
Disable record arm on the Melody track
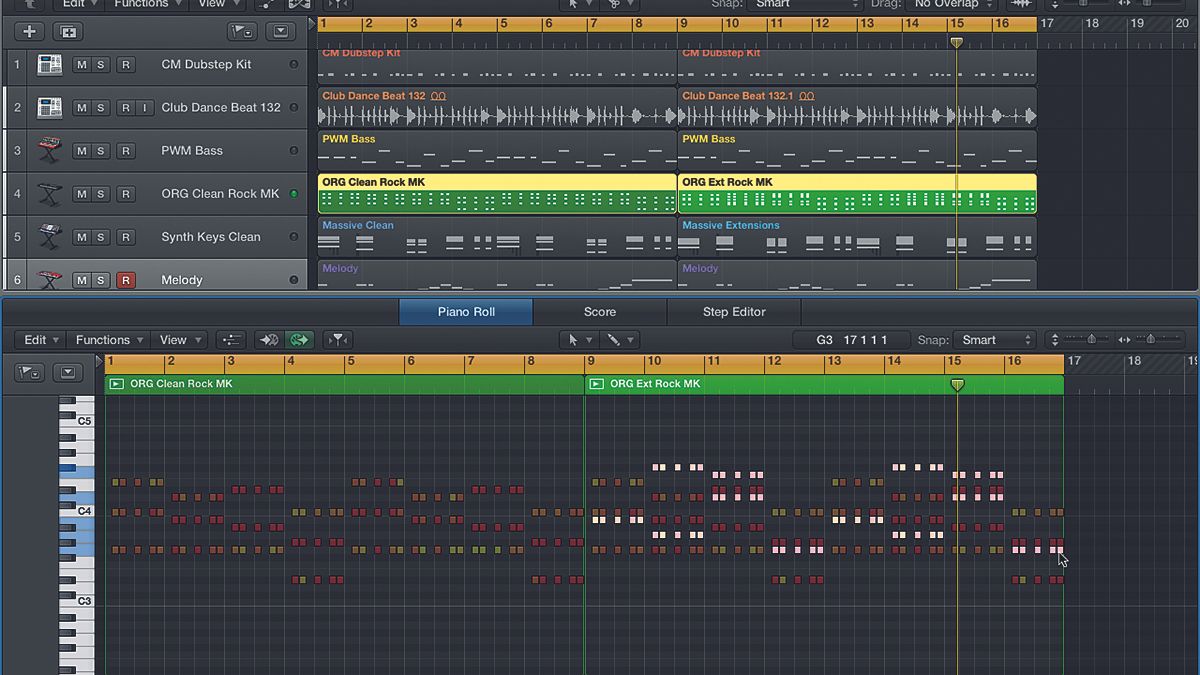tap(126, 280)
